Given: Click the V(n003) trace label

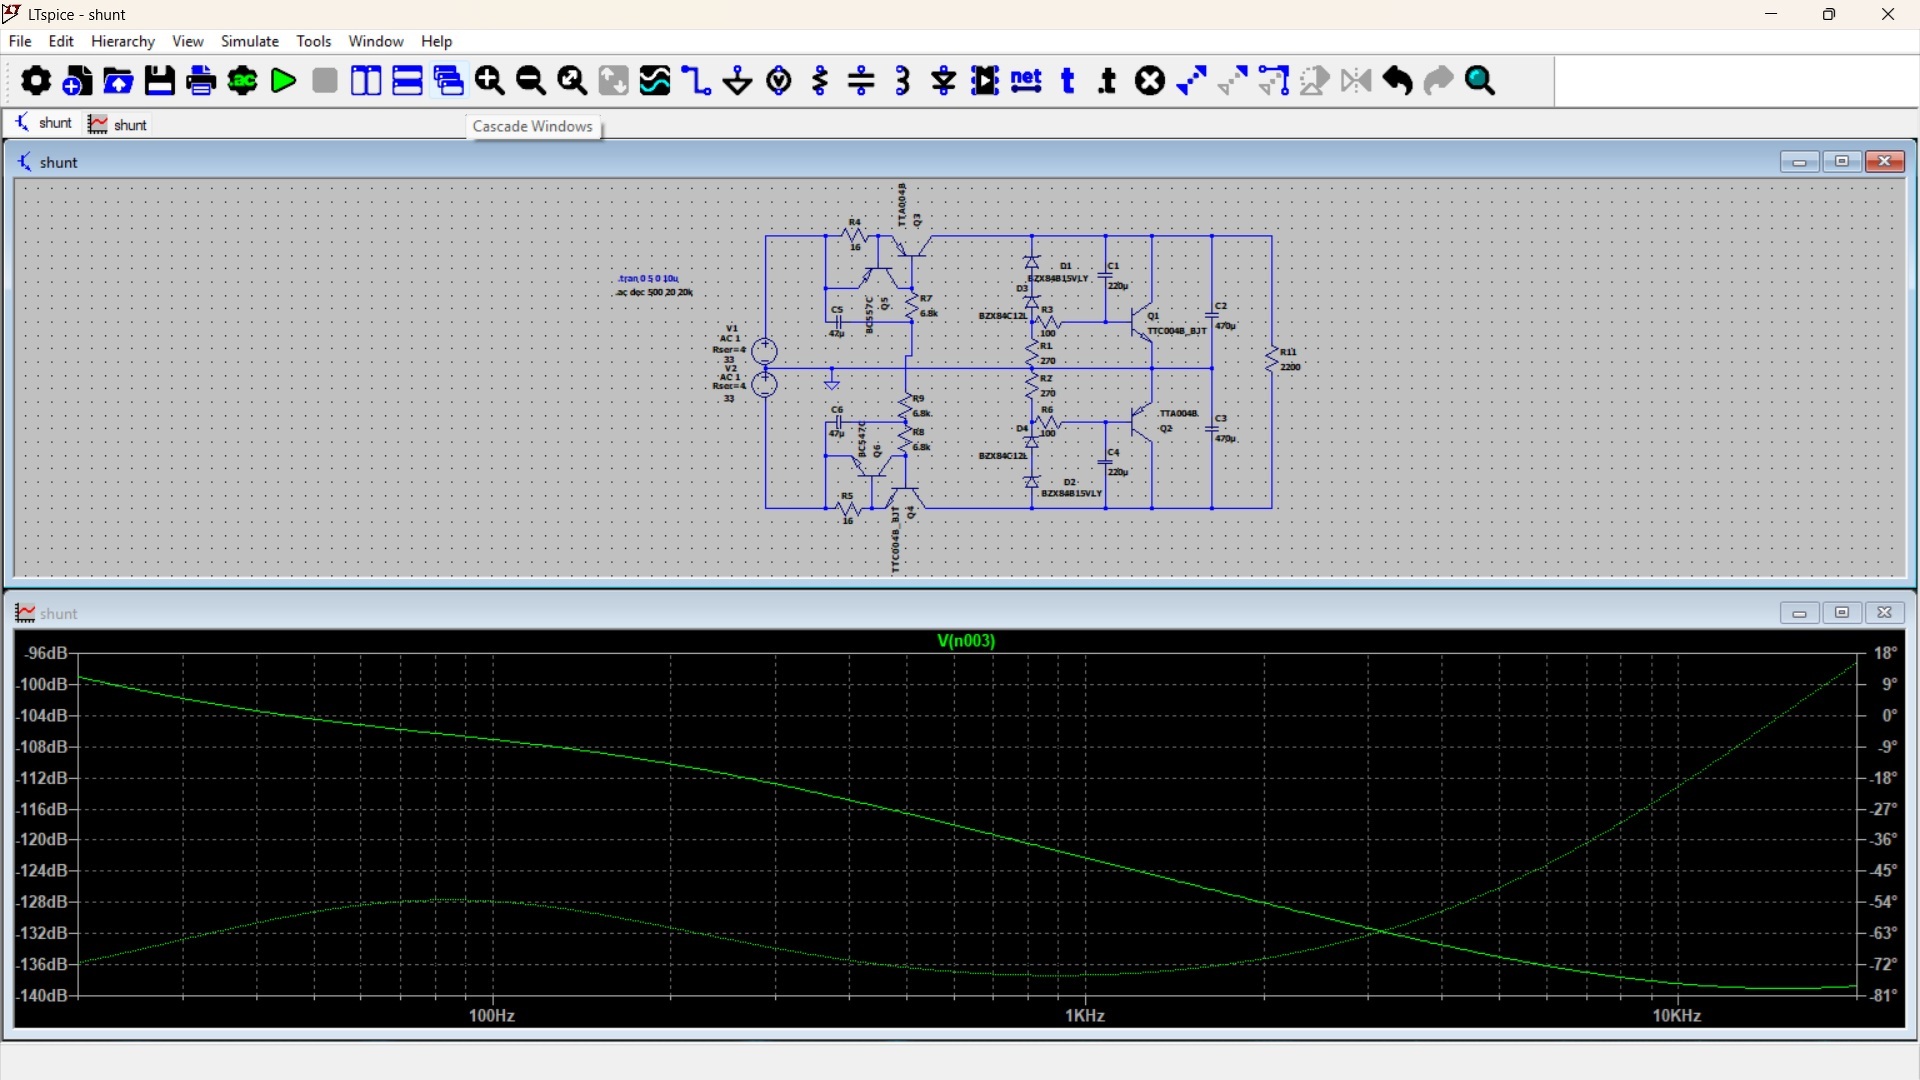Looking at the screenshot, I should click(x=966, y=641).
